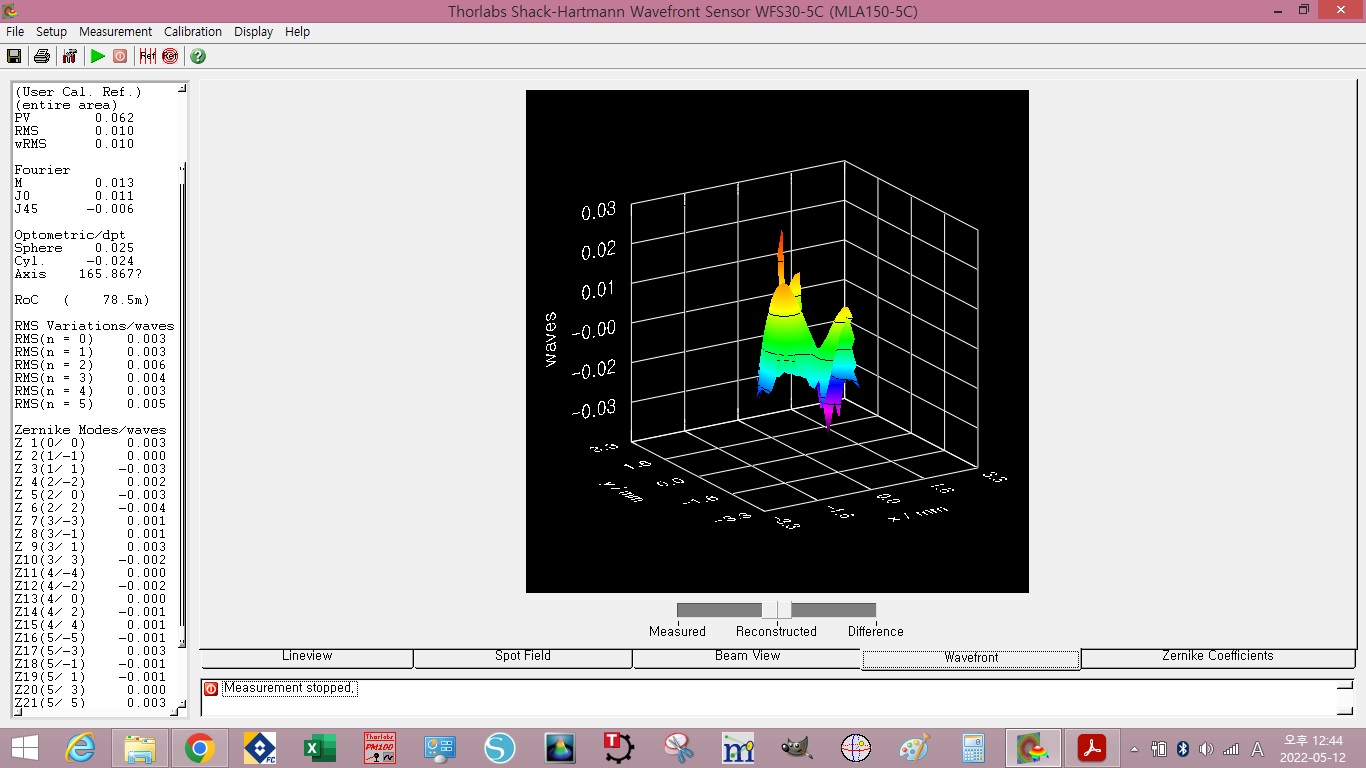The width and height of the screenshot is (1366, 768).
Task: Switch to the Beam View tab
Action: tap(747, 658)
